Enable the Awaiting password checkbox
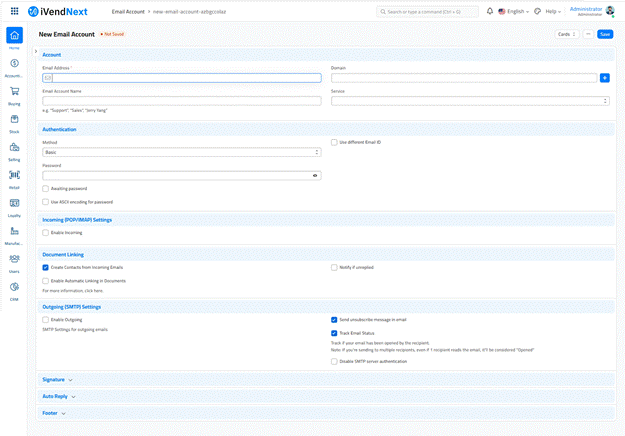625x436 pixels. [46, 188]
